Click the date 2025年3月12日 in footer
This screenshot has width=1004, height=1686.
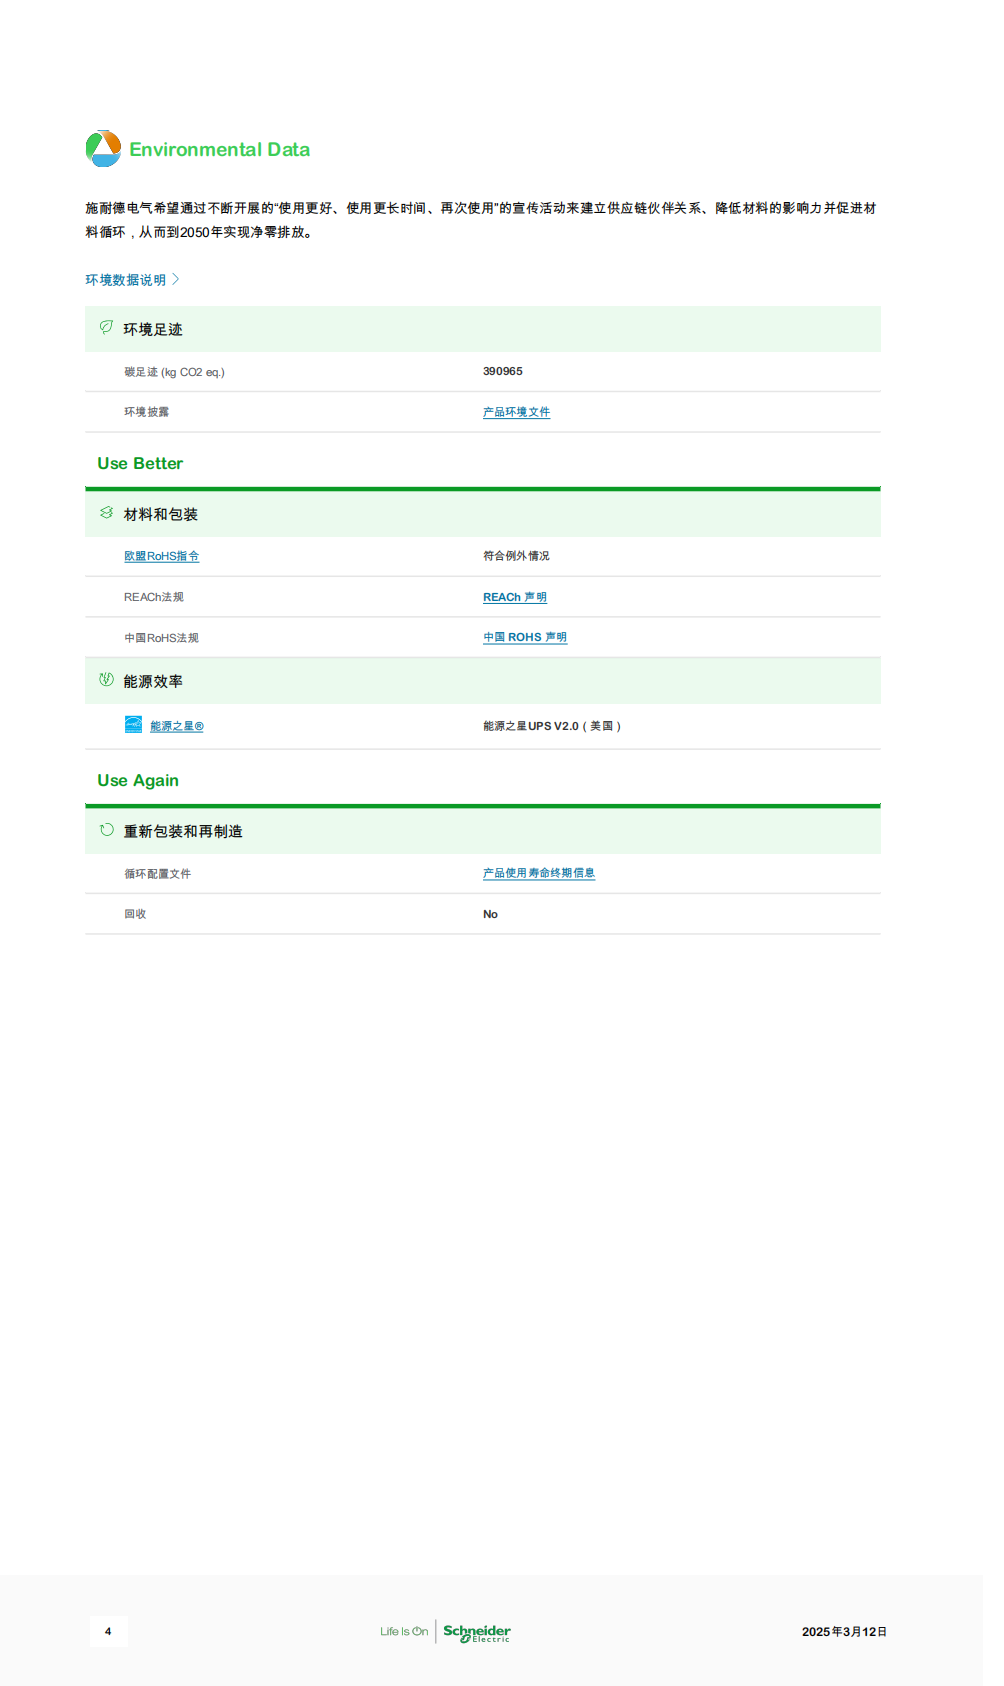coord(844,1632)
